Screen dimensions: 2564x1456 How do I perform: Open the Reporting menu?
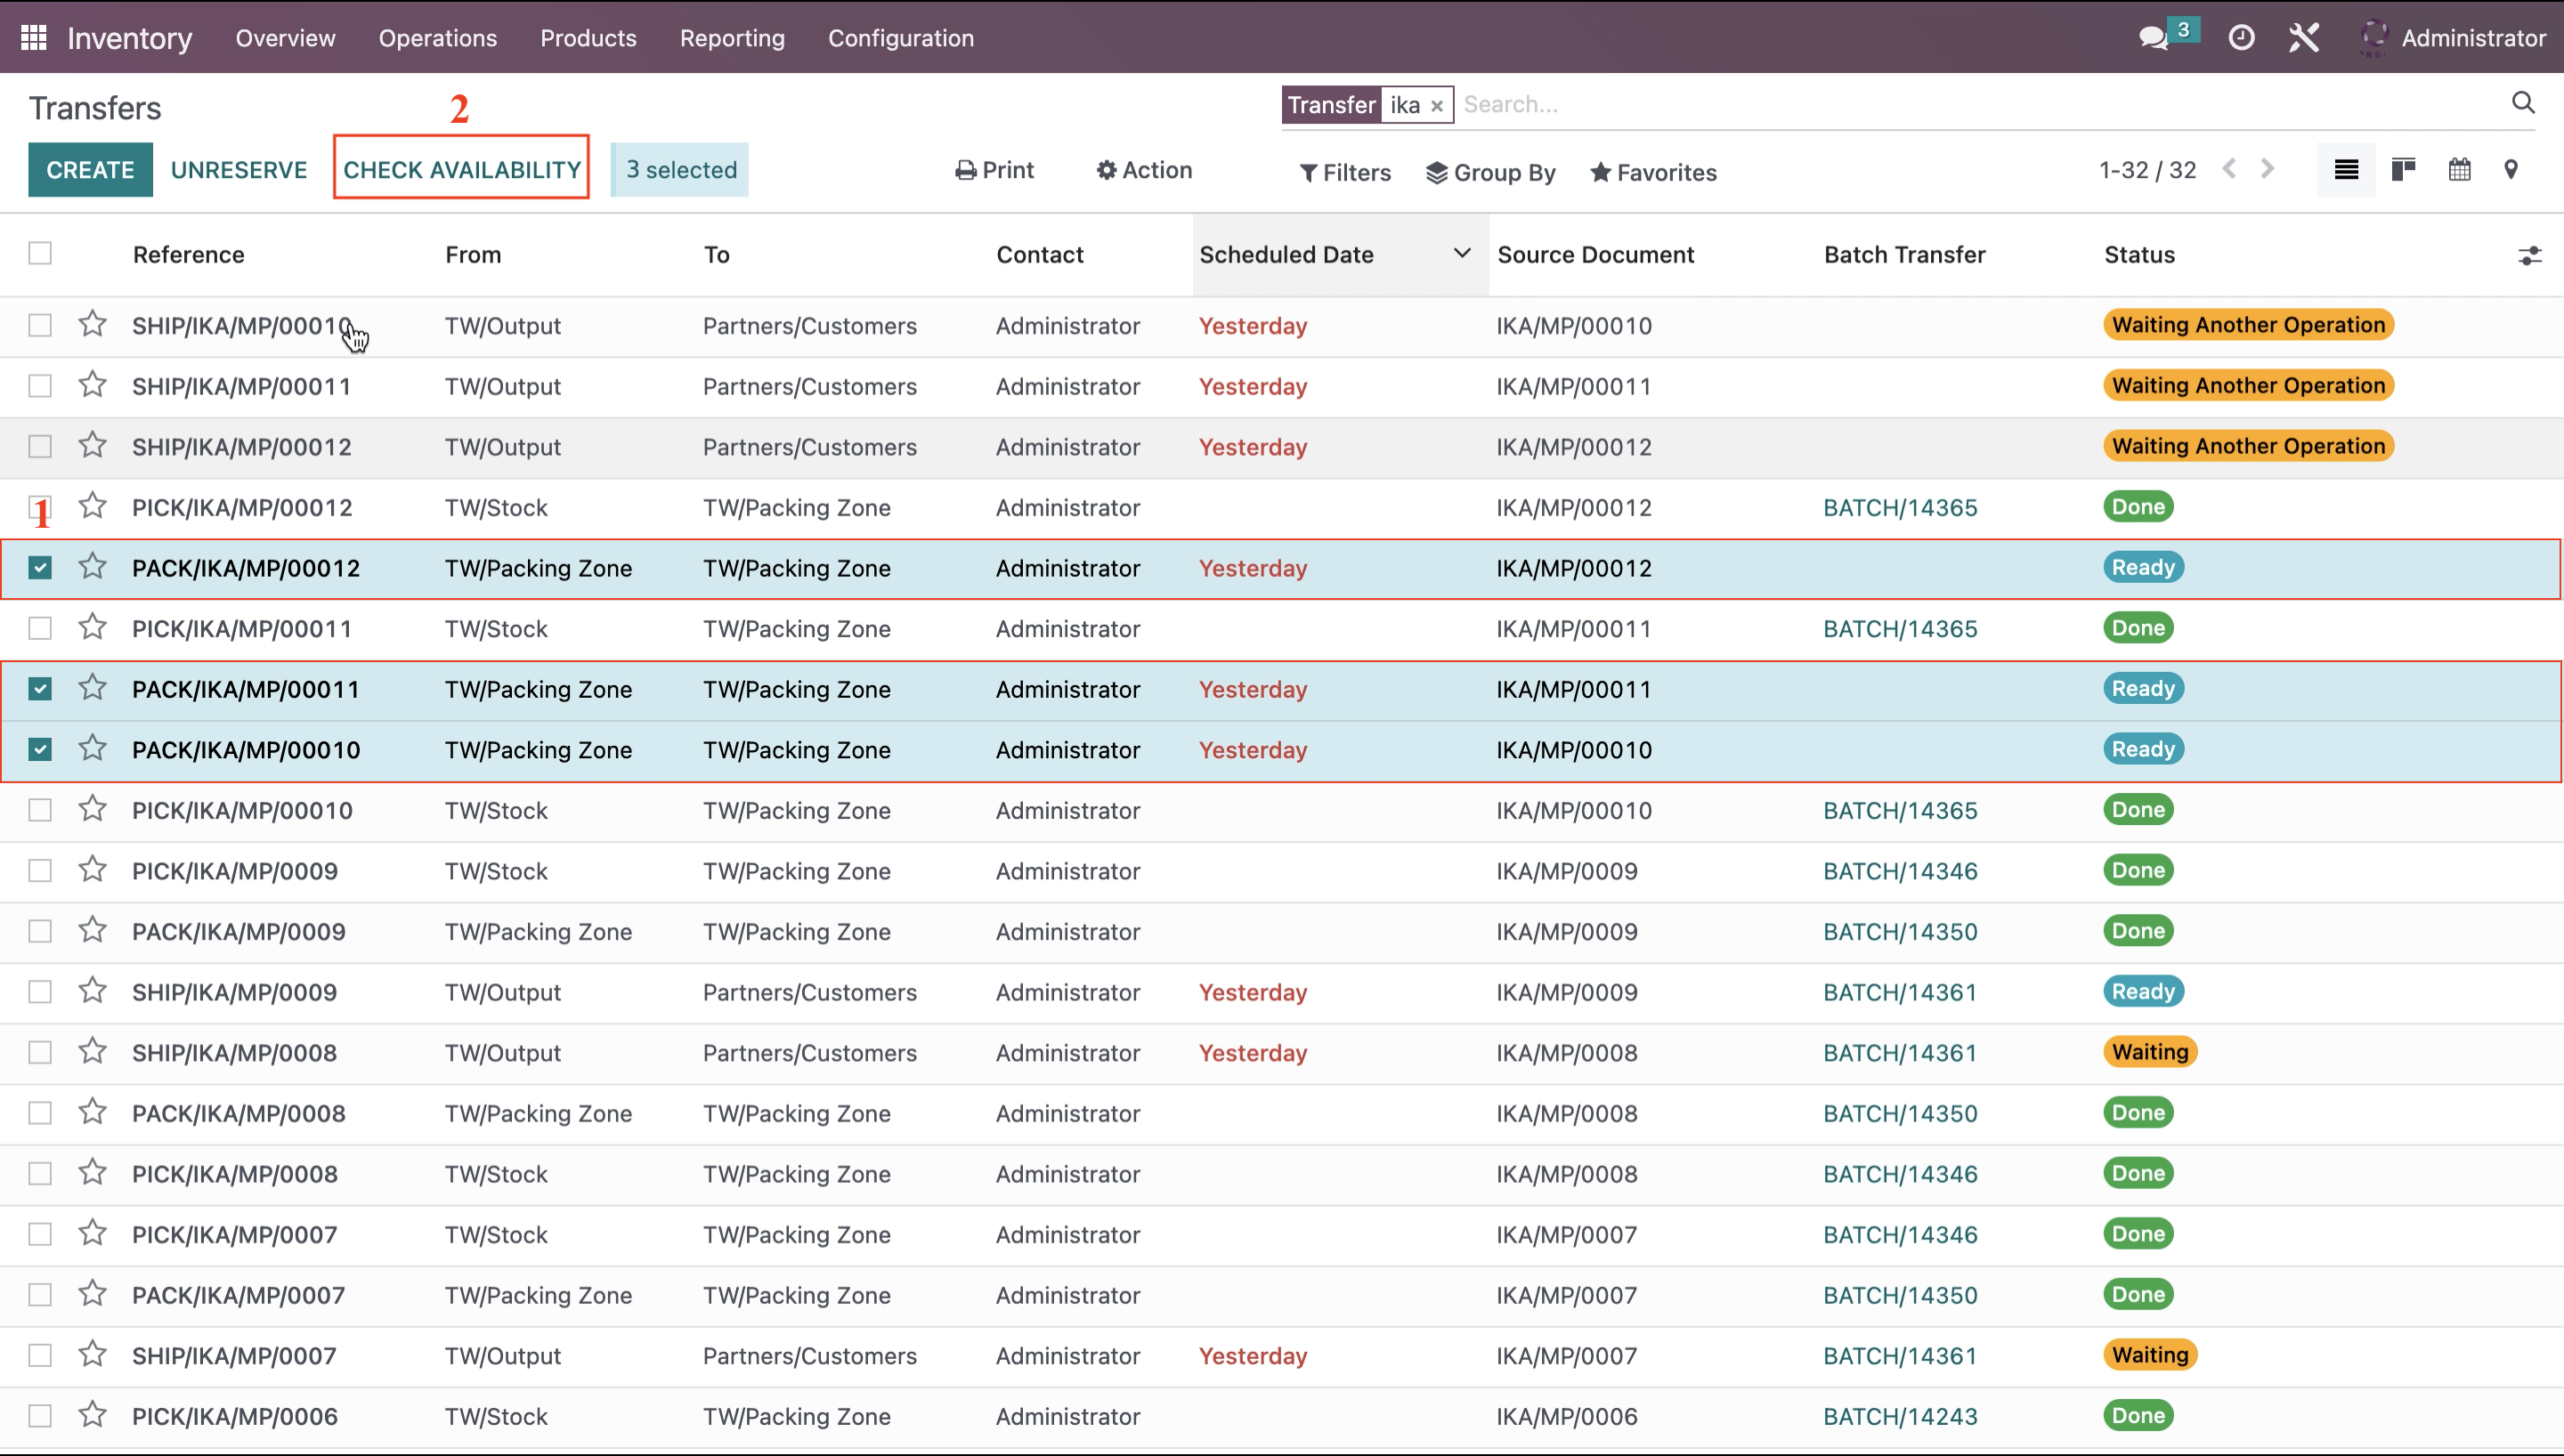[x=731, y=37]
